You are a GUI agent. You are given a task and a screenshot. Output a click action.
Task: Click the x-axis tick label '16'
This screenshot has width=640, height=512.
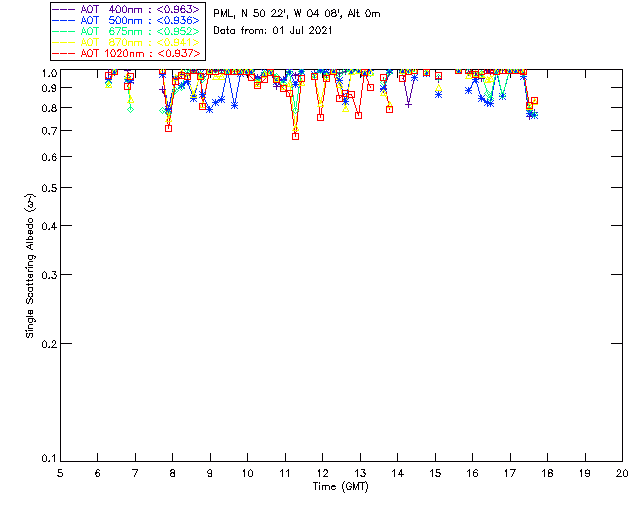tap(473, 473)
